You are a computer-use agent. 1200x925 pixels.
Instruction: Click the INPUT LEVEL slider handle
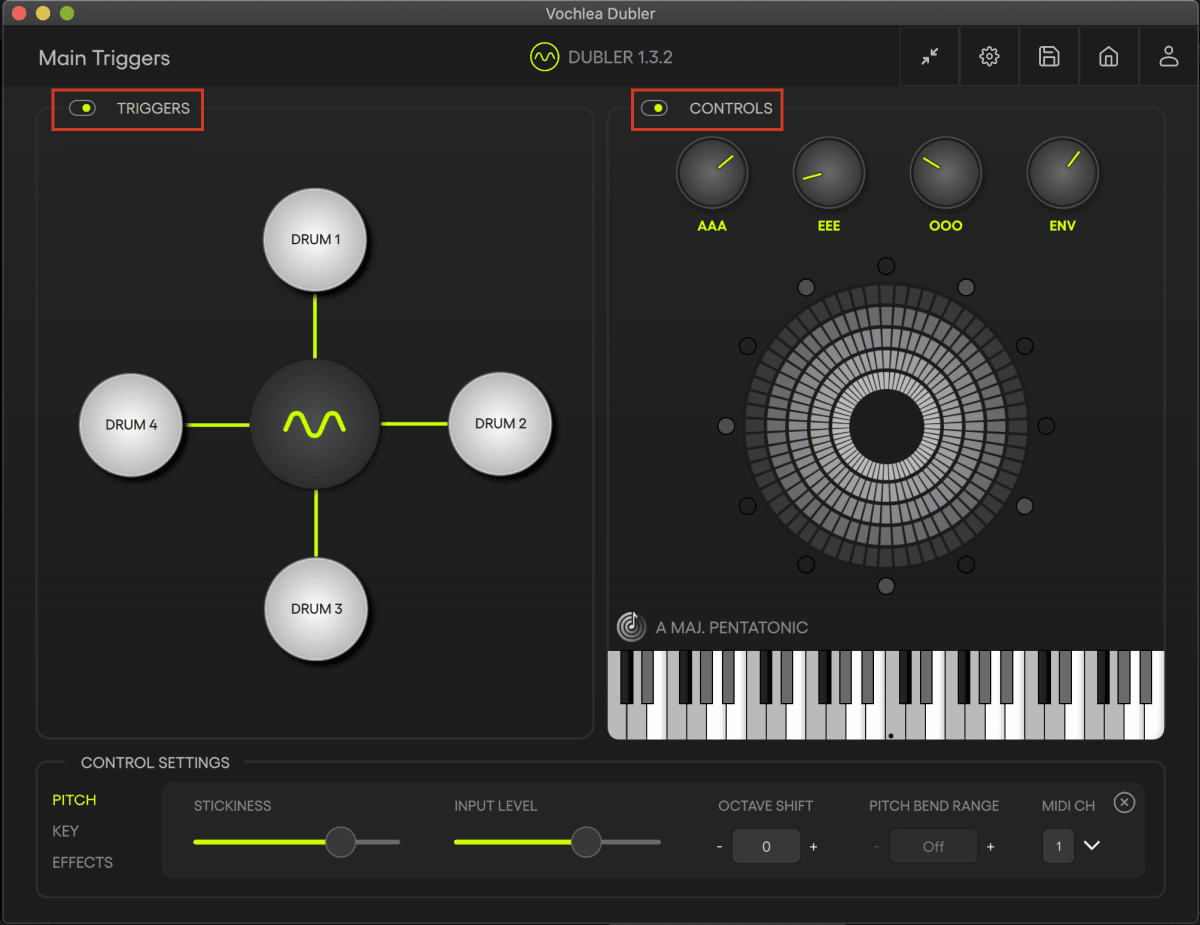(586, 842)
